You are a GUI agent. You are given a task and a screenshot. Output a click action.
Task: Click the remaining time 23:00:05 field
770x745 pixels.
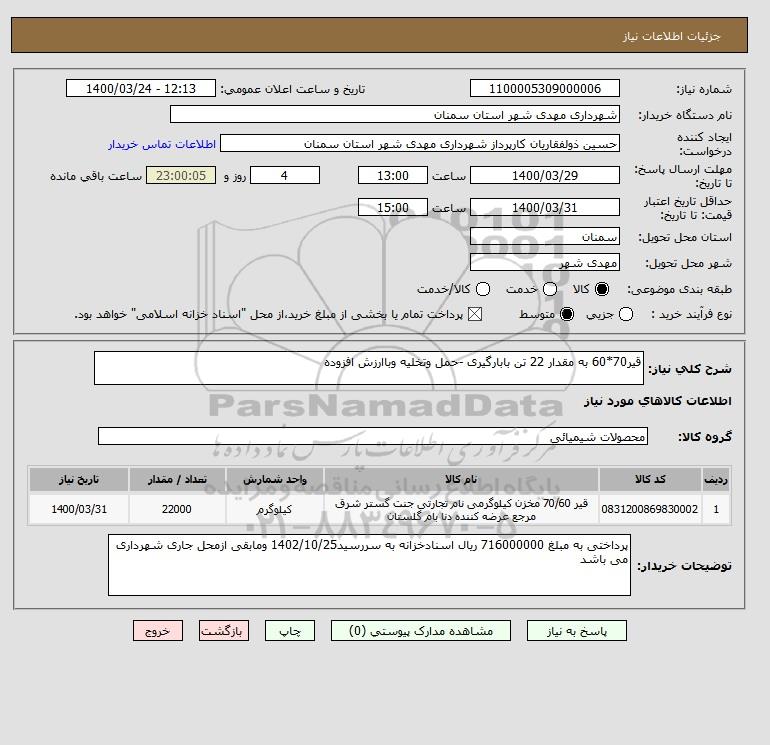(181, 175)
